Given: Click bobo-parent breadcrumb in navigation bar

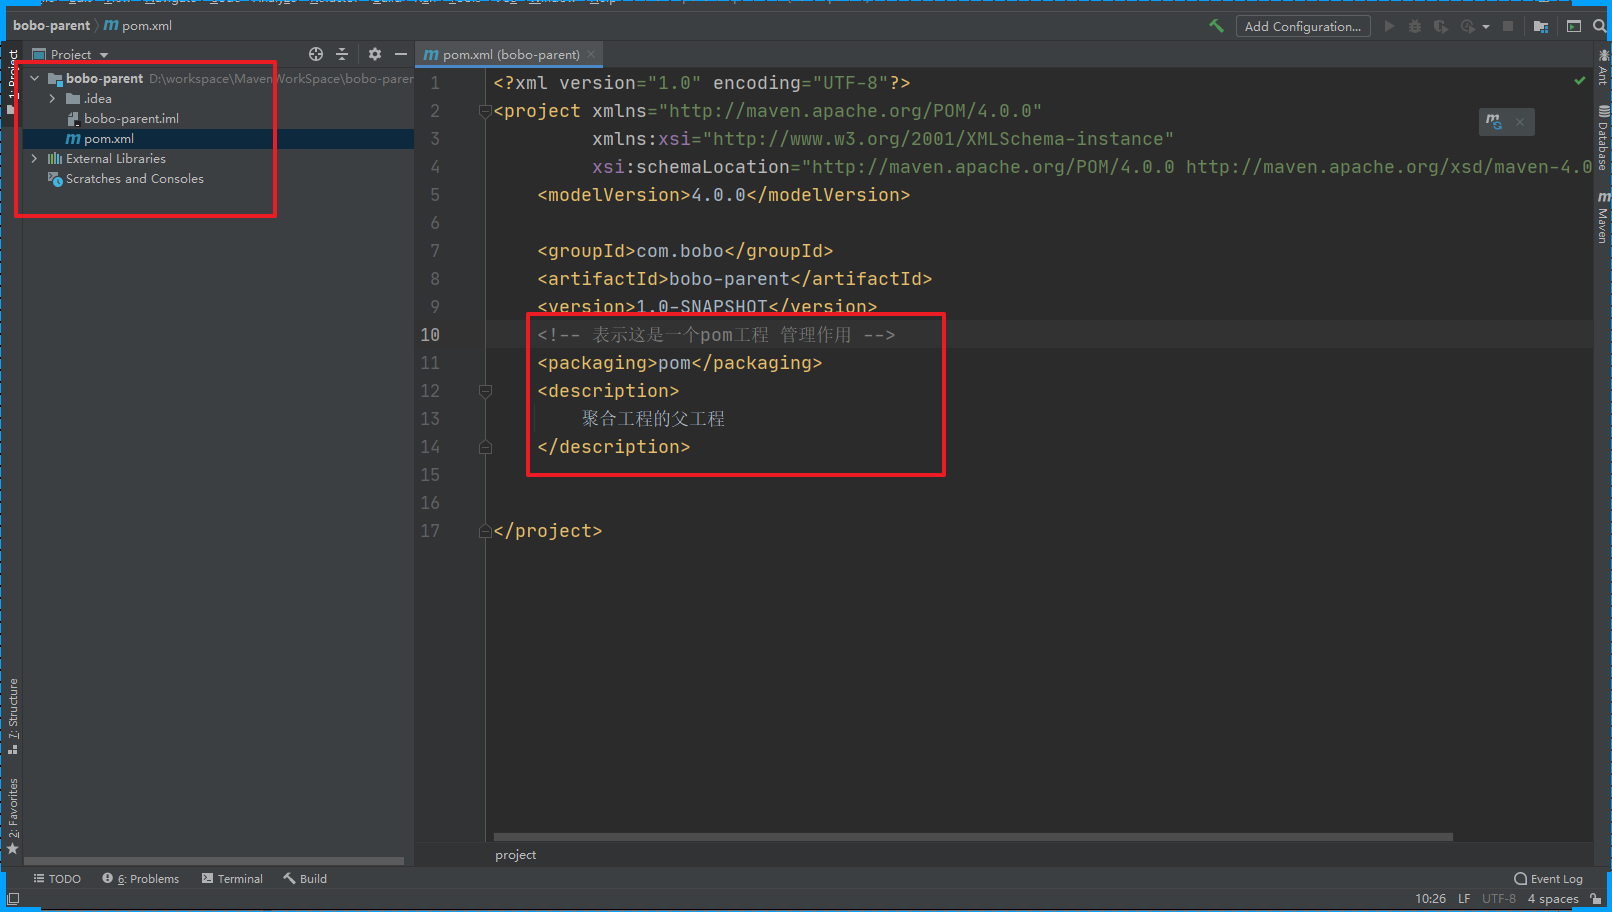Looking at the screenshot, I should [51, 26].
